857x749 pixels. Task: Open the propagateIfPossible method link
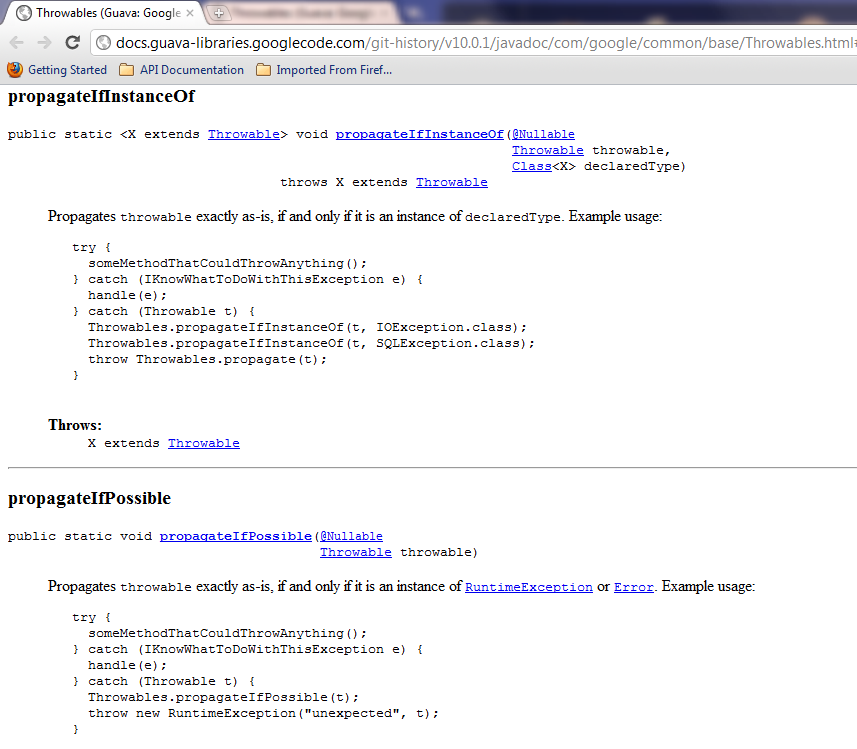(x=235, y=535)
